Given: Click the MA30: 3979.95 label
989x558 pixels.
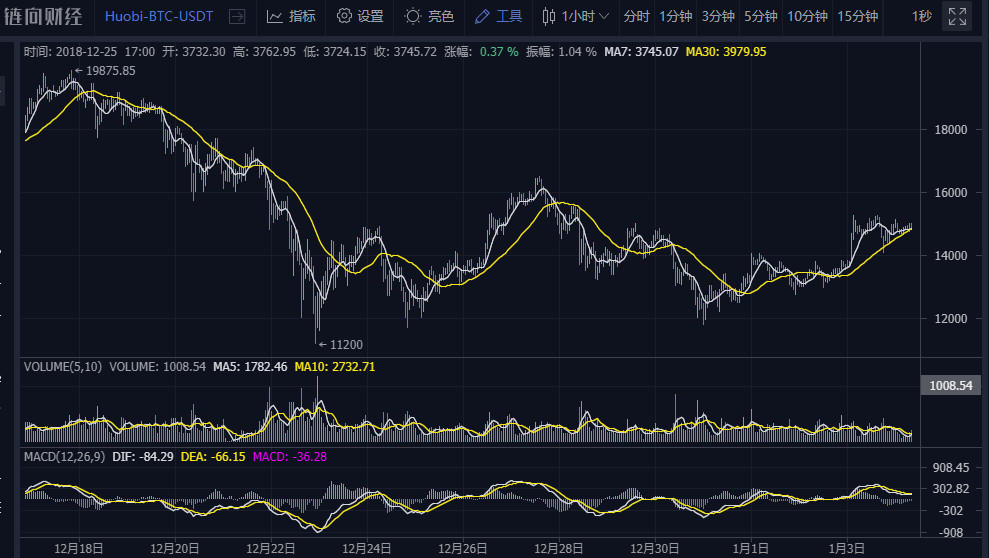Looking at the screenshot, I should click(x=726, y=52).
